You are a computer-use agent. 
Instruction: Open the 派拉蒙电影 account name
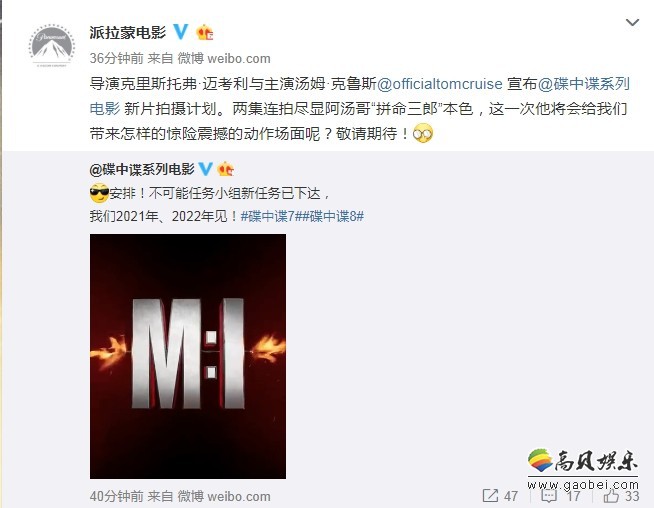coord(128,33)
